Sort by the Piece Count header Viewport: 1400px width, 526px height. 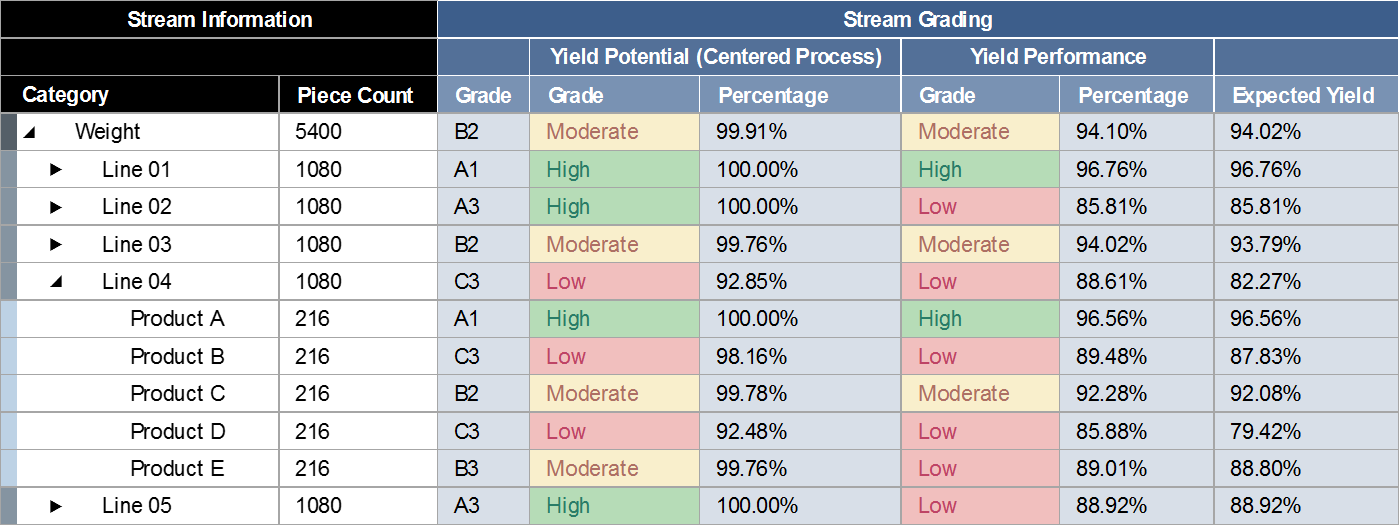tap(355, 96)
